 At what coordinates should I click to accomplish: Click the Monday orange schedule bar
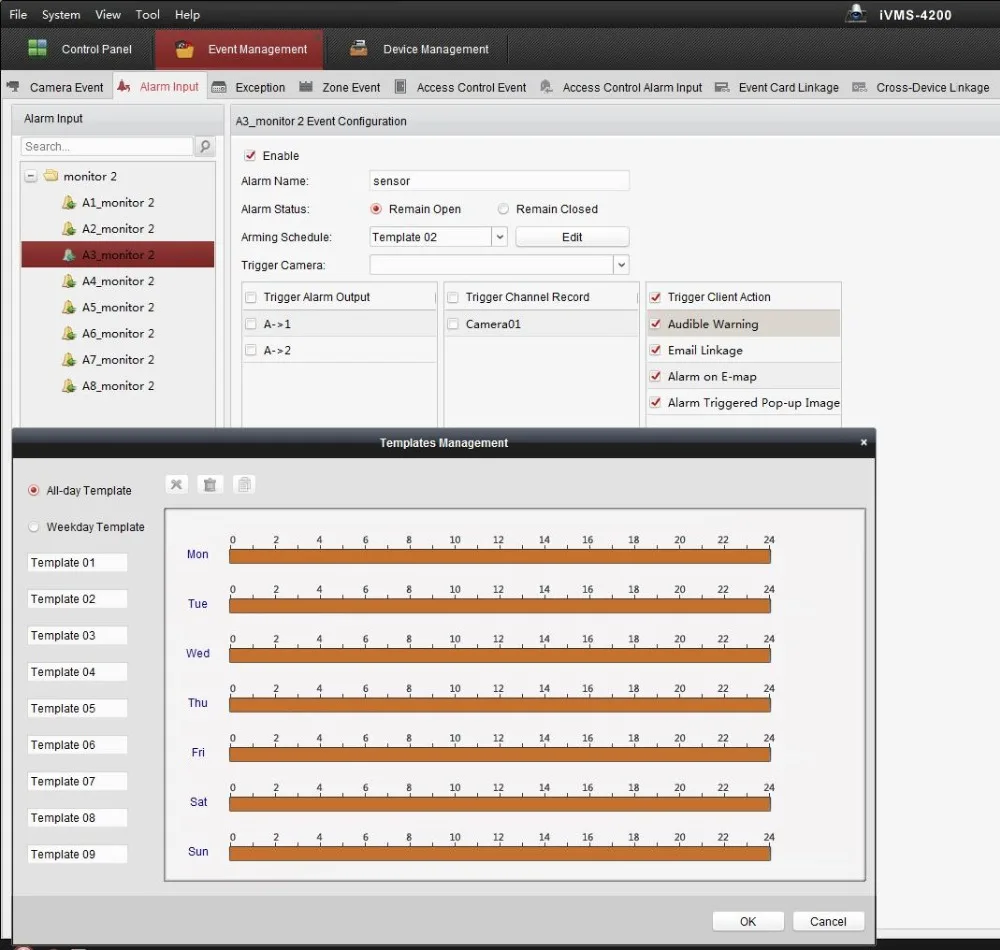pos(500,557)
